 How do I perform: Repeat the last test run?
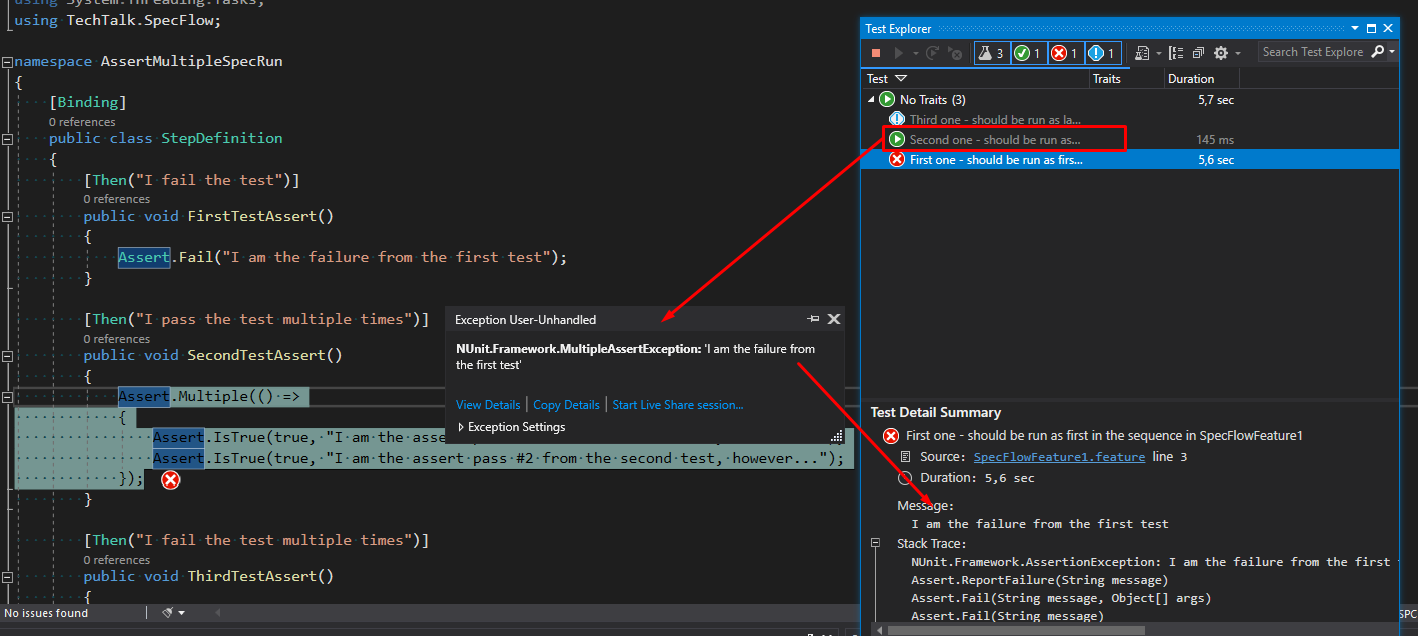point(932,52)
